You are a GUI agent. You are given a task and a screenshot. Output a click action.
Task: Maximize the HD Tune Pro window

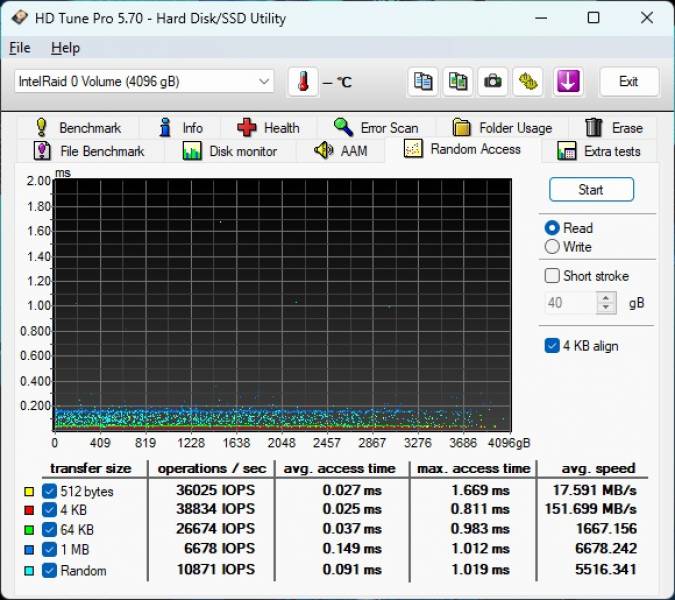(593, 18)
